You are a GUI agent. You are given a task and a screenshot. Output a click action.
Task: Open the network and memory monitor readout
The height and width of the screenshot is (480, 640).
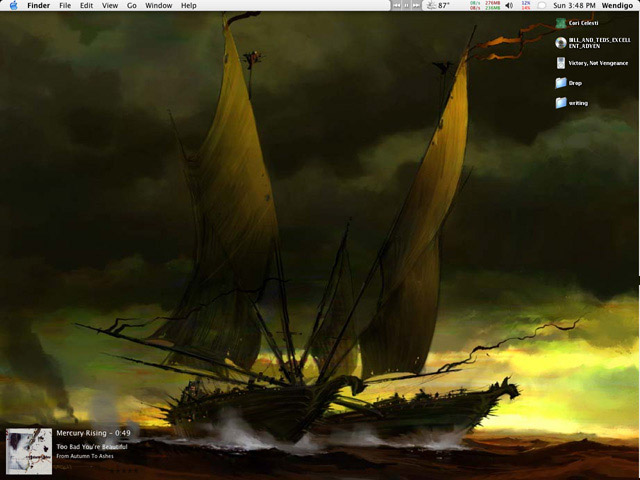(485, 5)
